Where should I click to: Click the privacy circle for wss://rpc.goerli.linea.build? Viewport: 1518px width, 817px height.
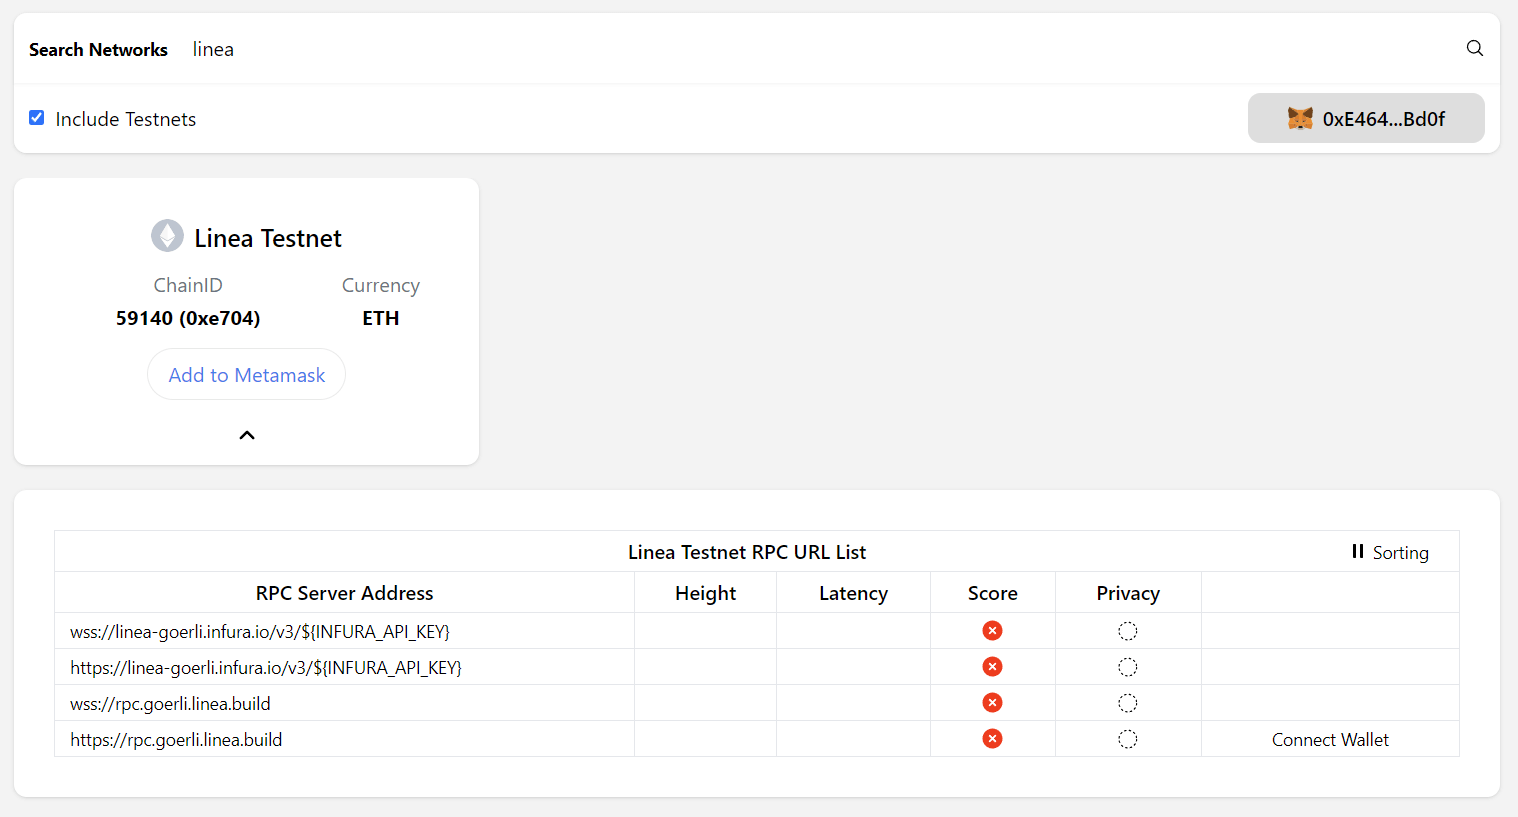1128,702
